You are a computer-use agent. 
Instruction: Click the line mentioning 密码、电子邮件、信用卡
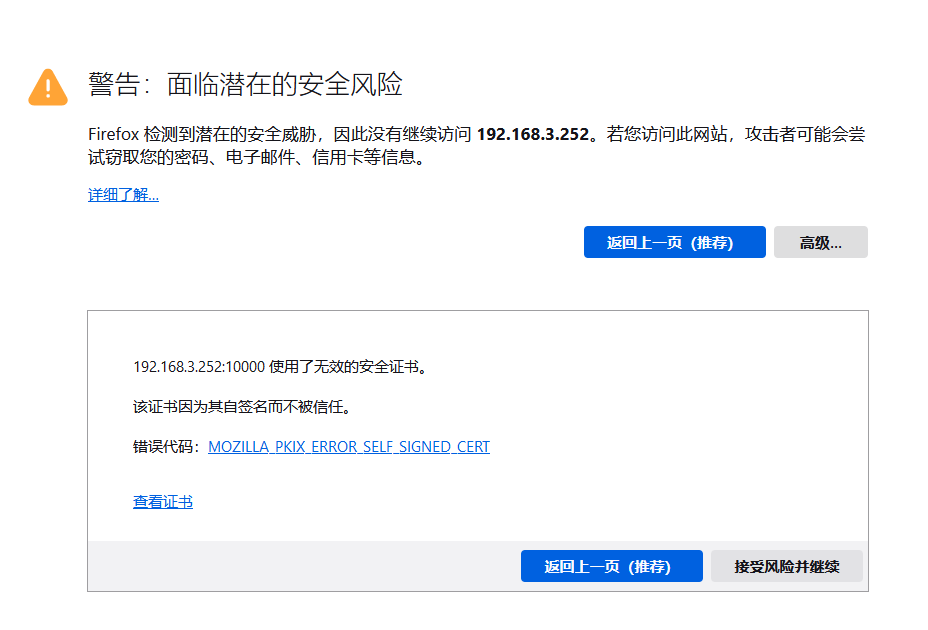pyautogui.click(x=256, y=158)
